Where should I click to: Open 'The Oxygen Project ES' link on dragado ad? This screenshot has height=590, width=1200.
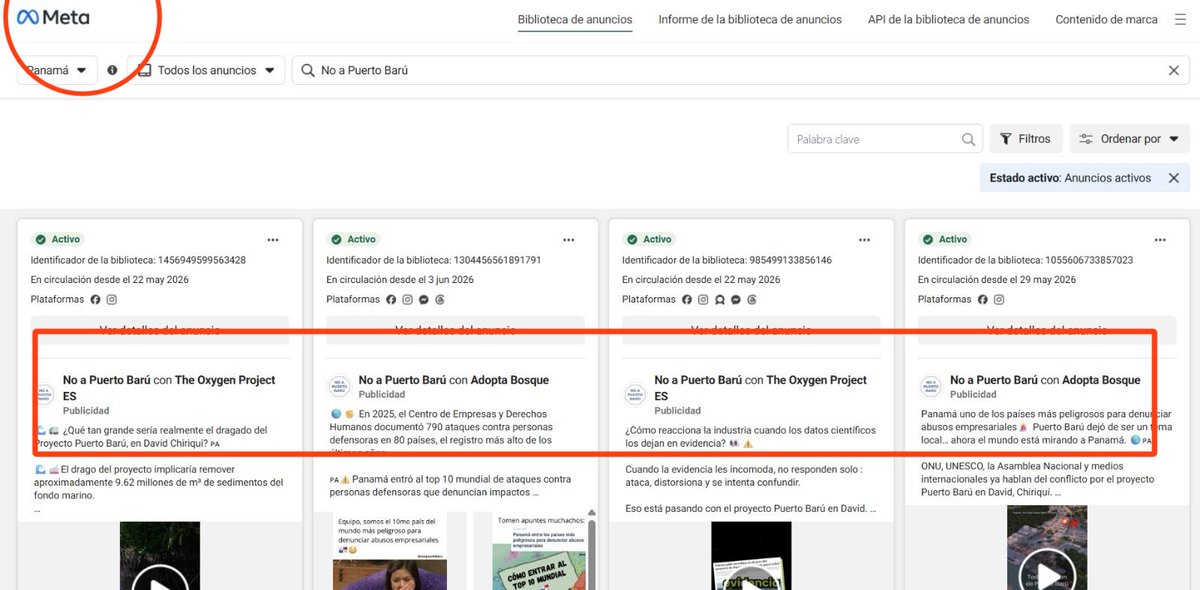click(x=169, y=388)
